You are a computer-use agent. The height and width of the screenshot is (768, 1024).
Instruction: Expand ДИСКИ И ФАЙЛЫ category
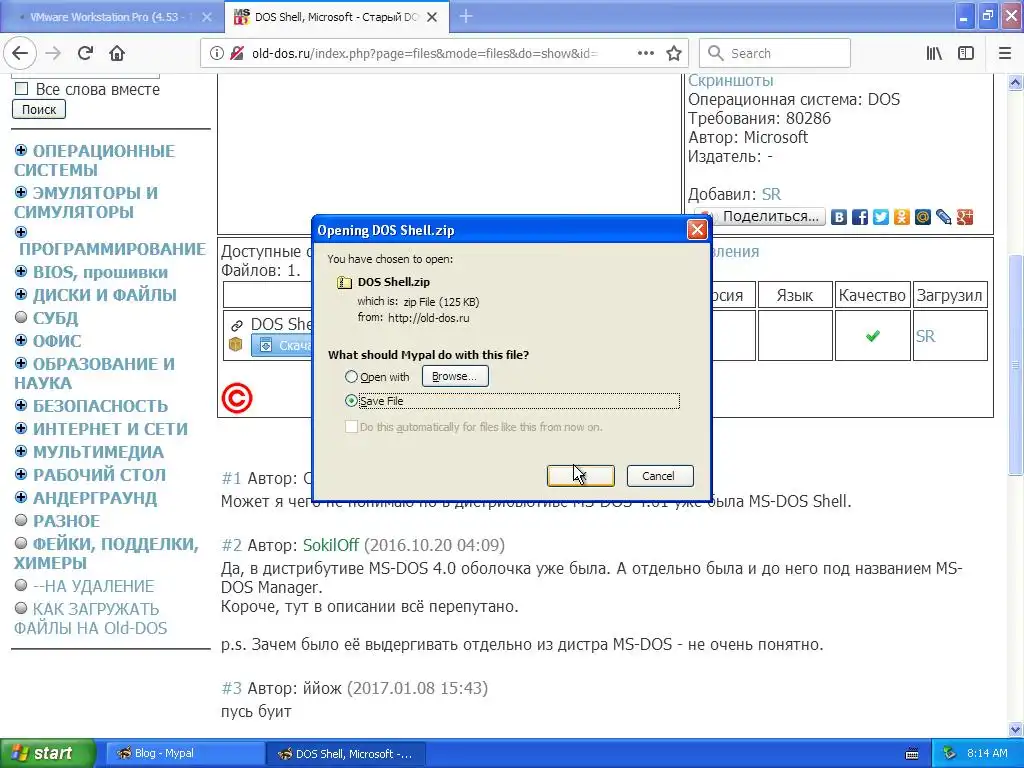point(21,294)
